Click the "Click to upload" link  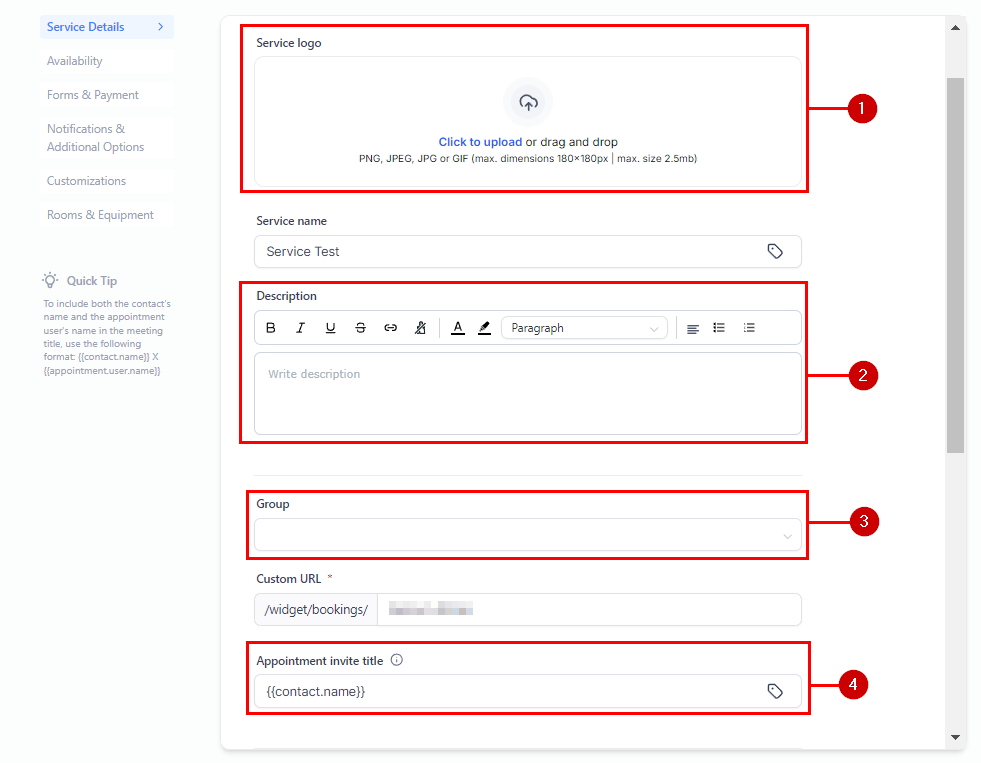pos(480,142)
